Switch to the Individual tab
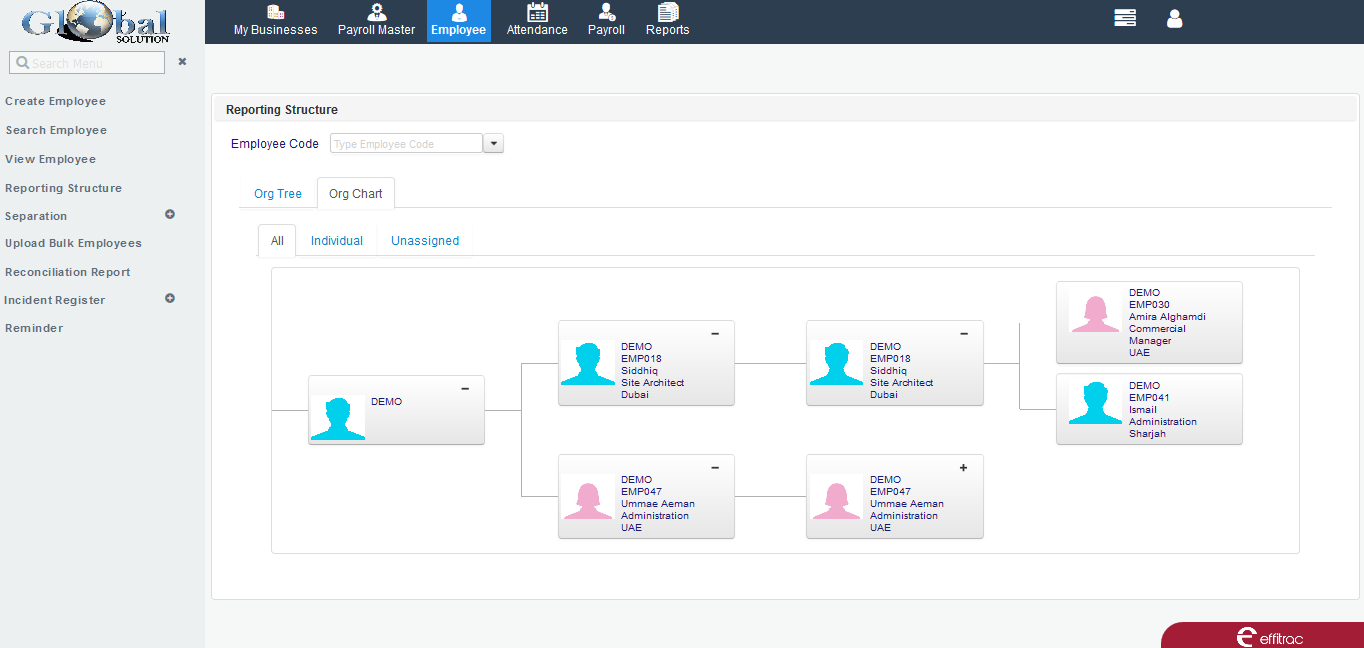Image resolution: width=1364 pixels, height=648 pixels. pos(337,241)
